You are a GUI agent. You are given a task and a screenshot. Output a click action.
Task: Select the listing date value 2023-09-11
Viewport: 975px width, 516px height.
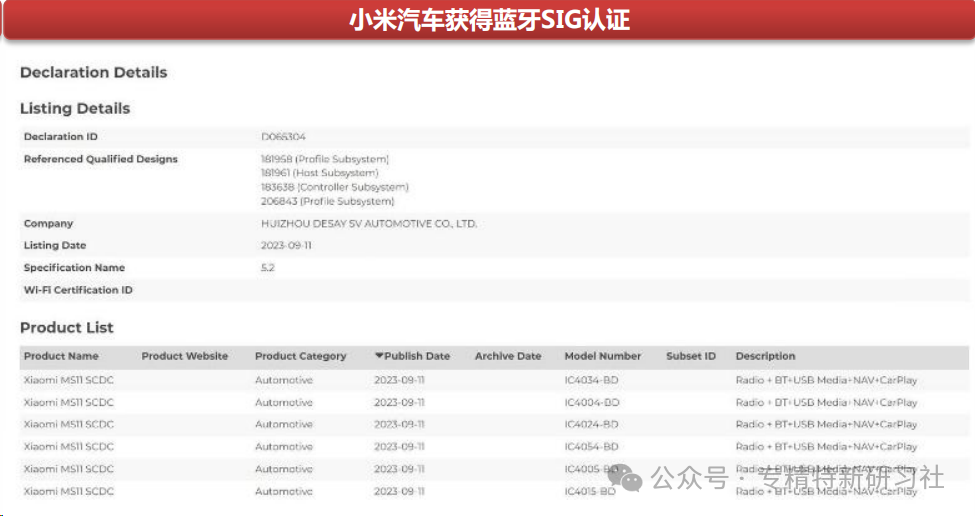286,246
